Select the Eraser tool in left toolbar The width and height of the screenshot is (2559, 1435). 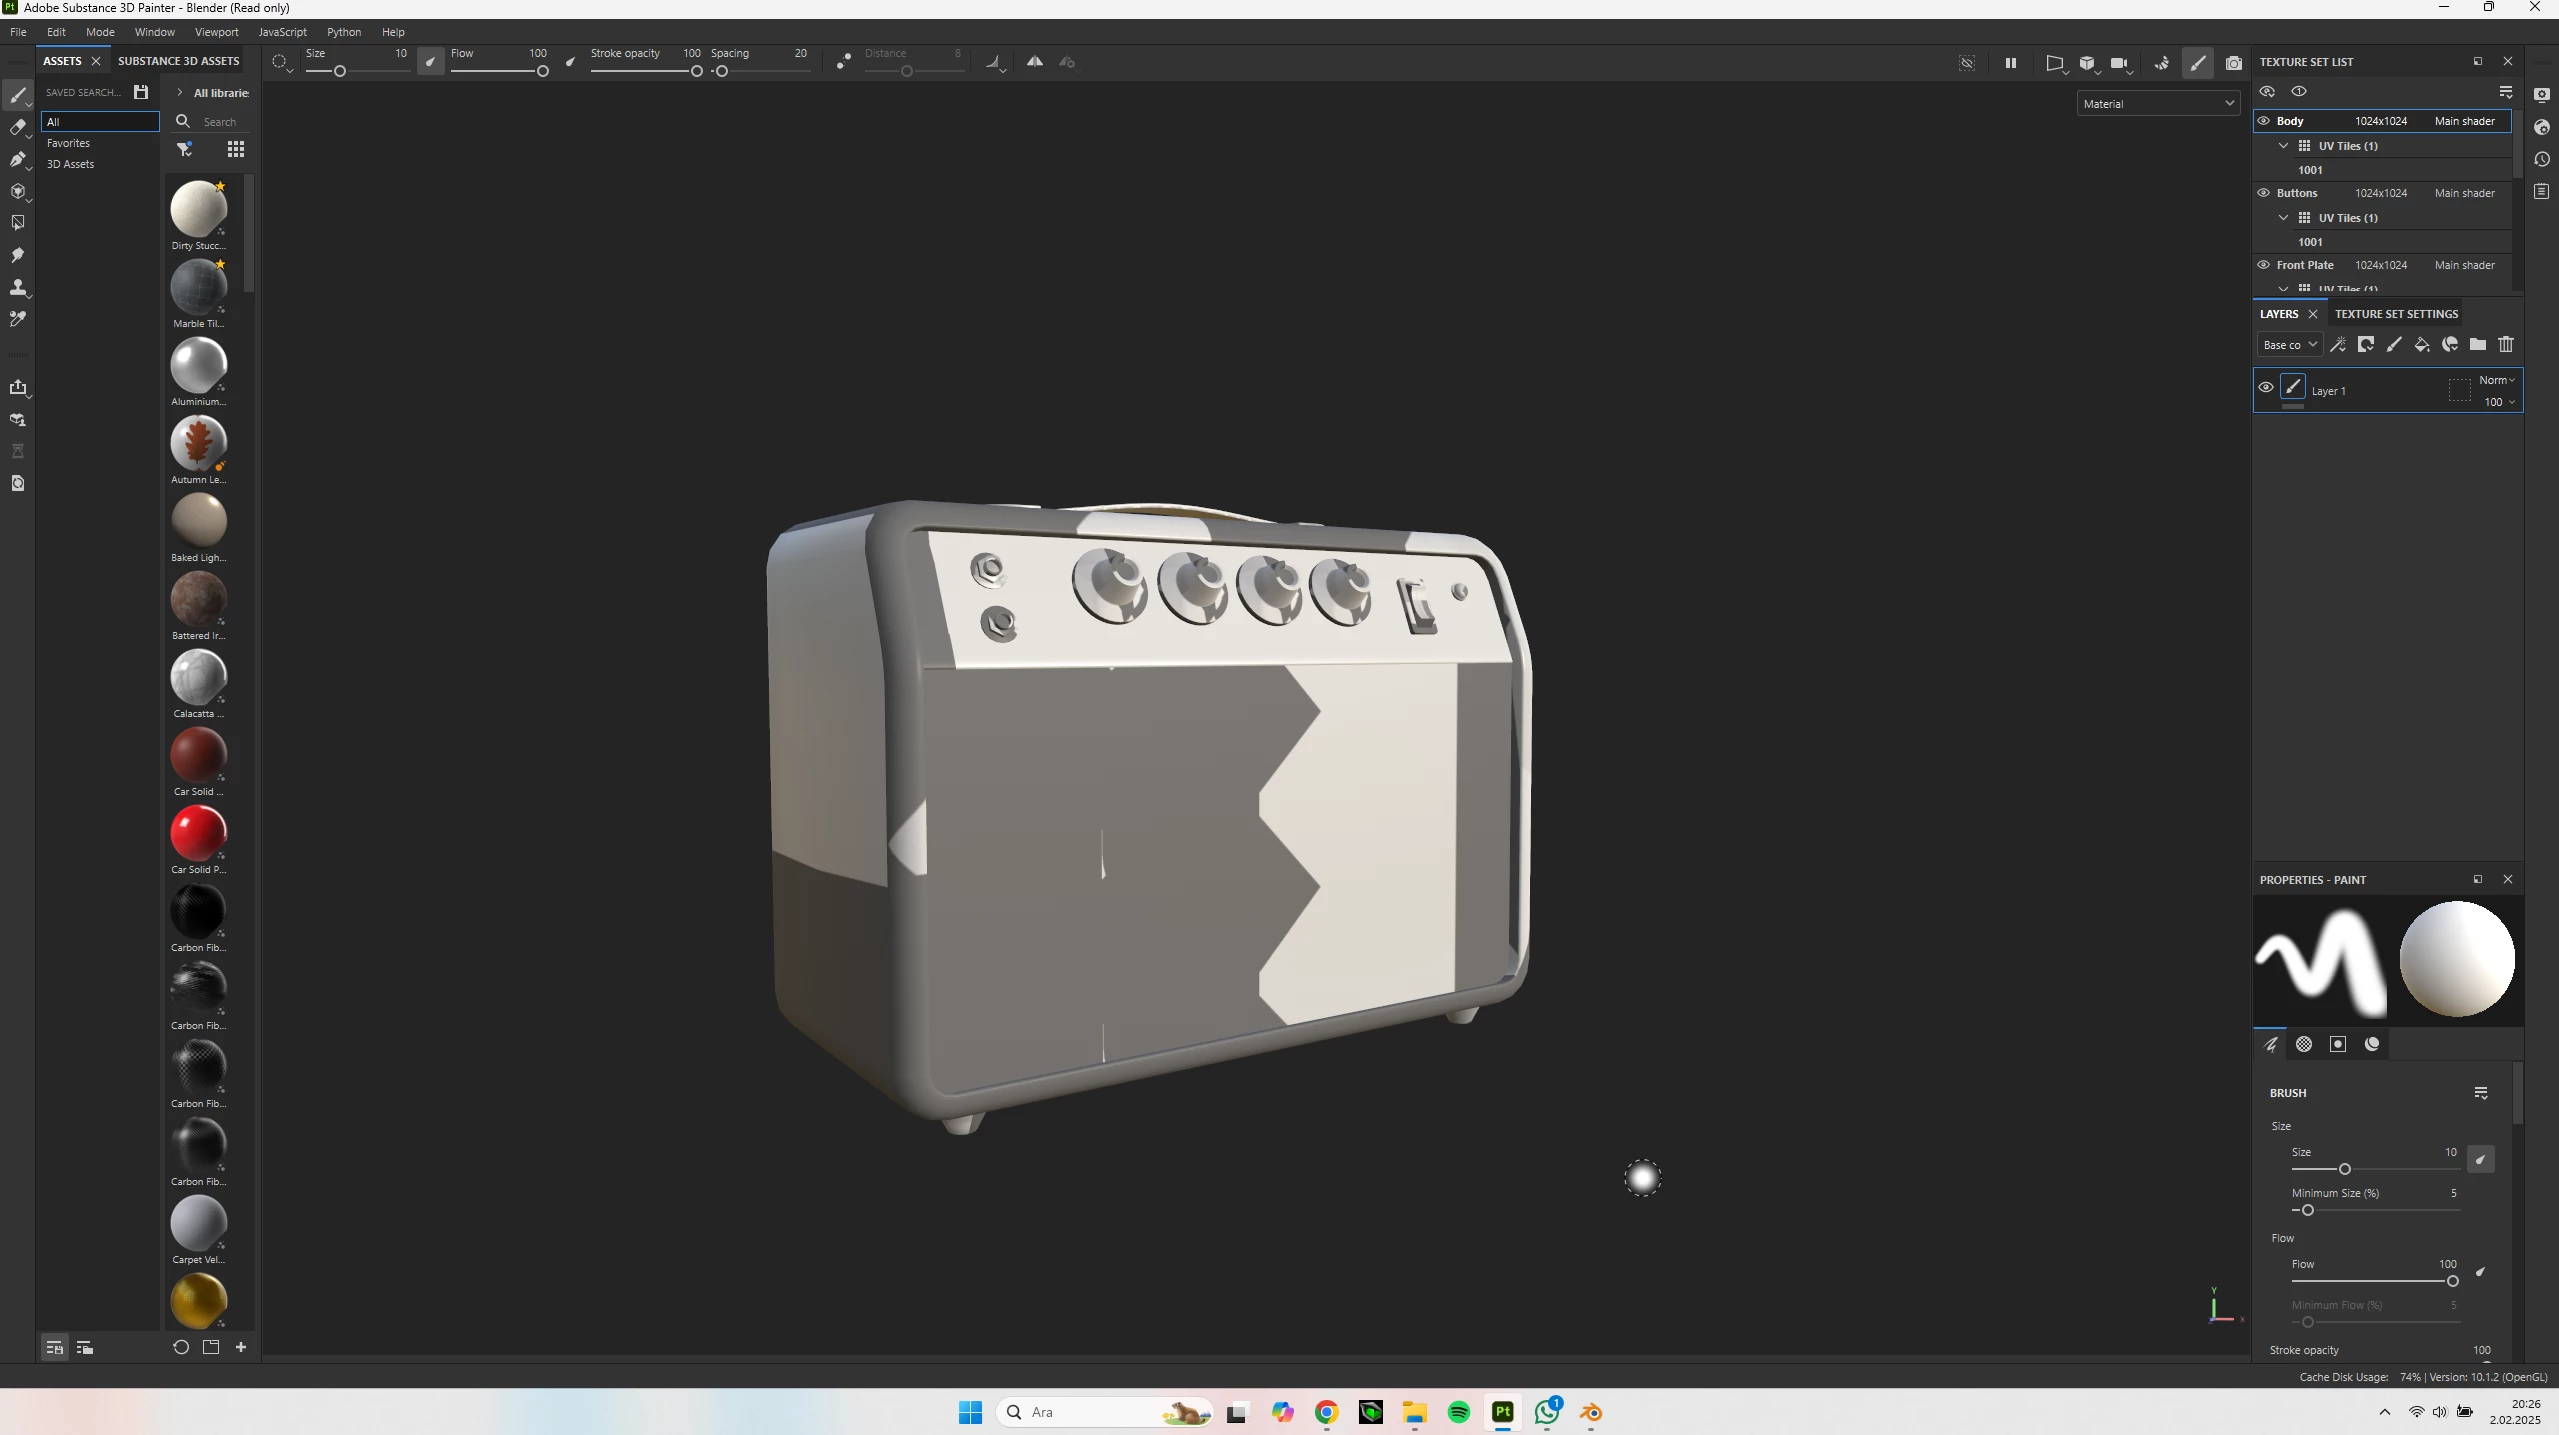17,127
